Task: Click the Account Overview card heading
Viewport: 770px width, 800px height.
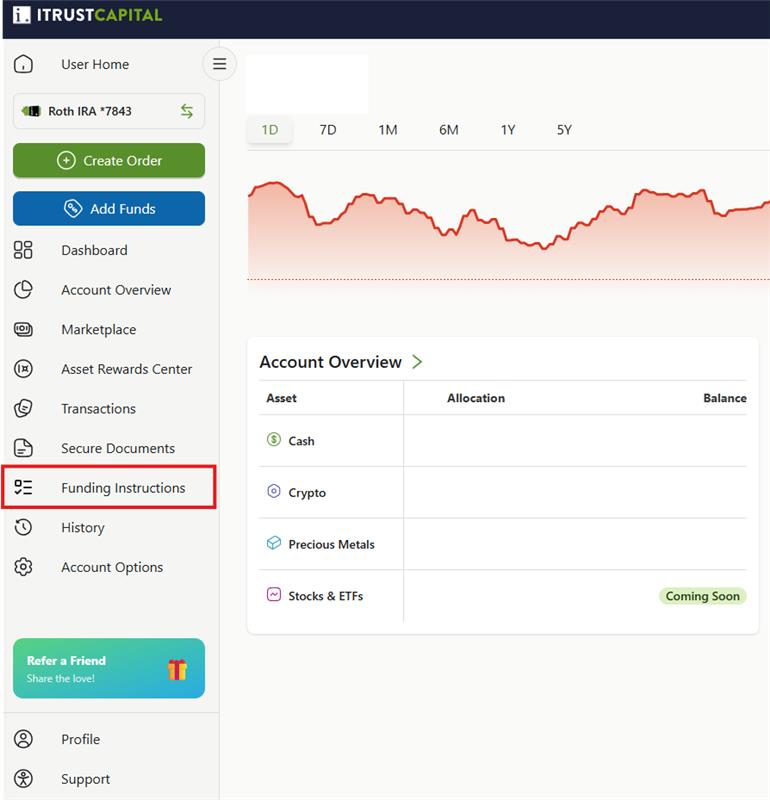Action: 330,362
